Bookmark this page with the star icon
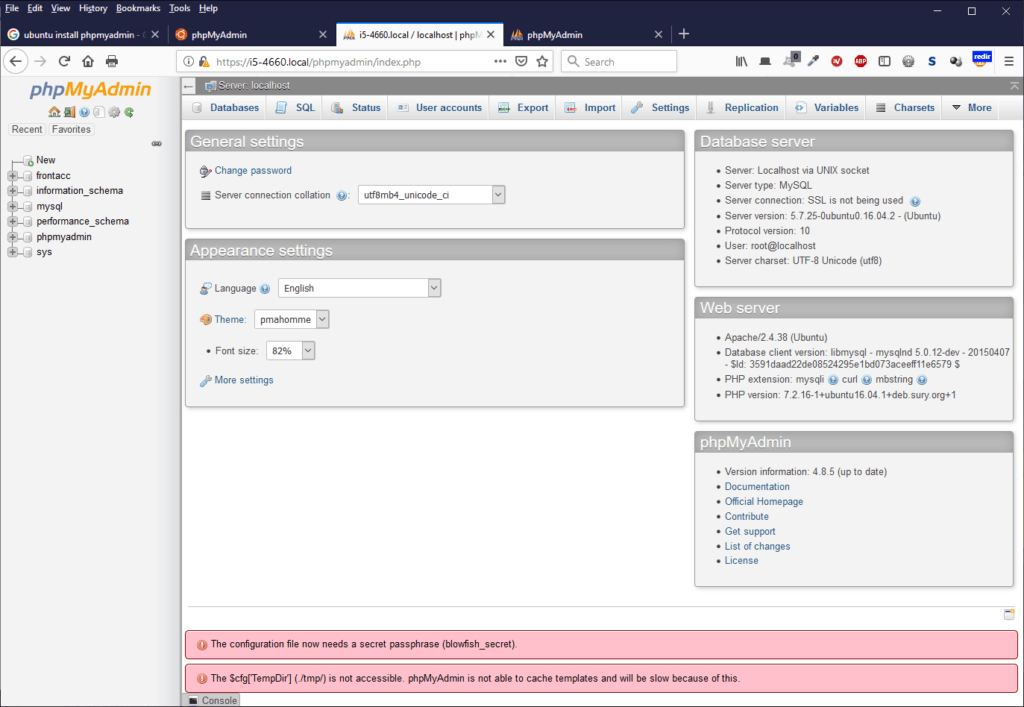 tap(542, 61)
